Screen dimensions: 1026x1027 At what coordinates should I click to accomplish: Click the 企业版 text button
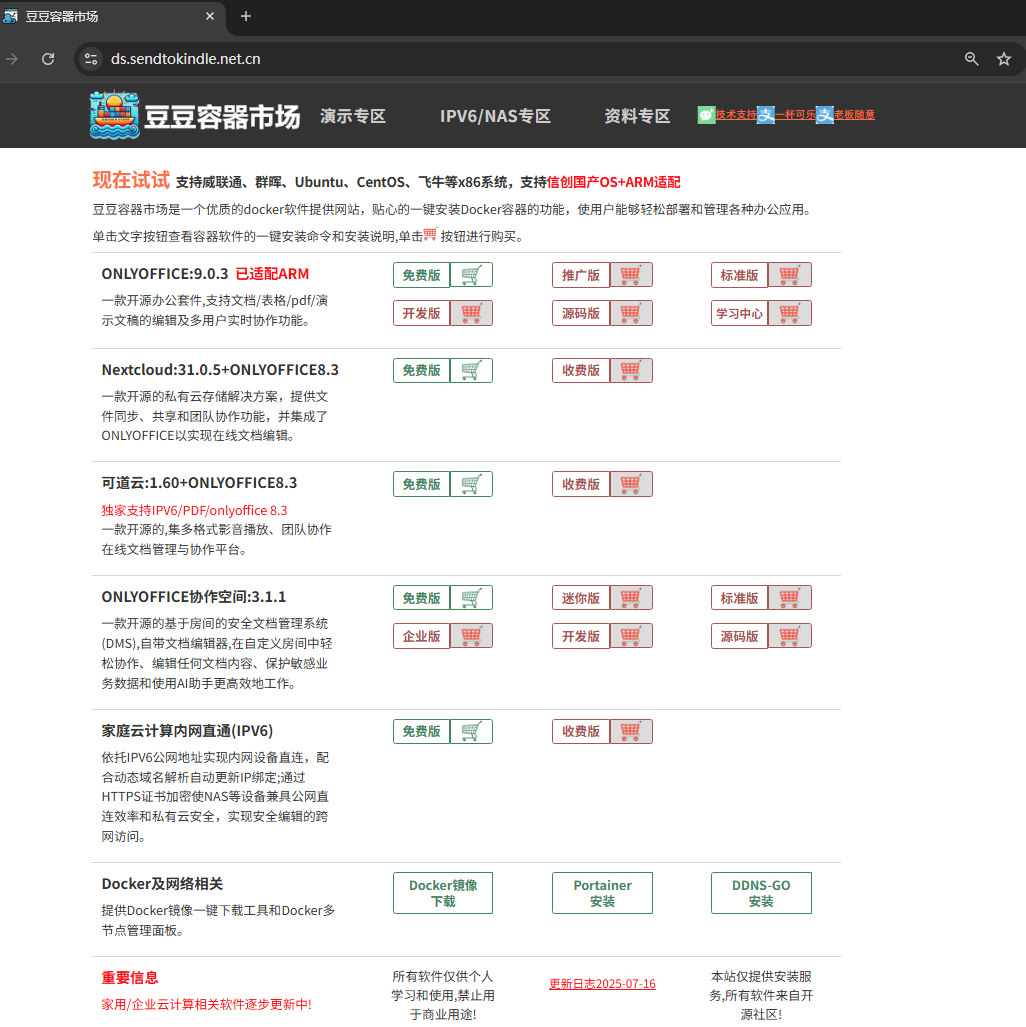[421, 636]
